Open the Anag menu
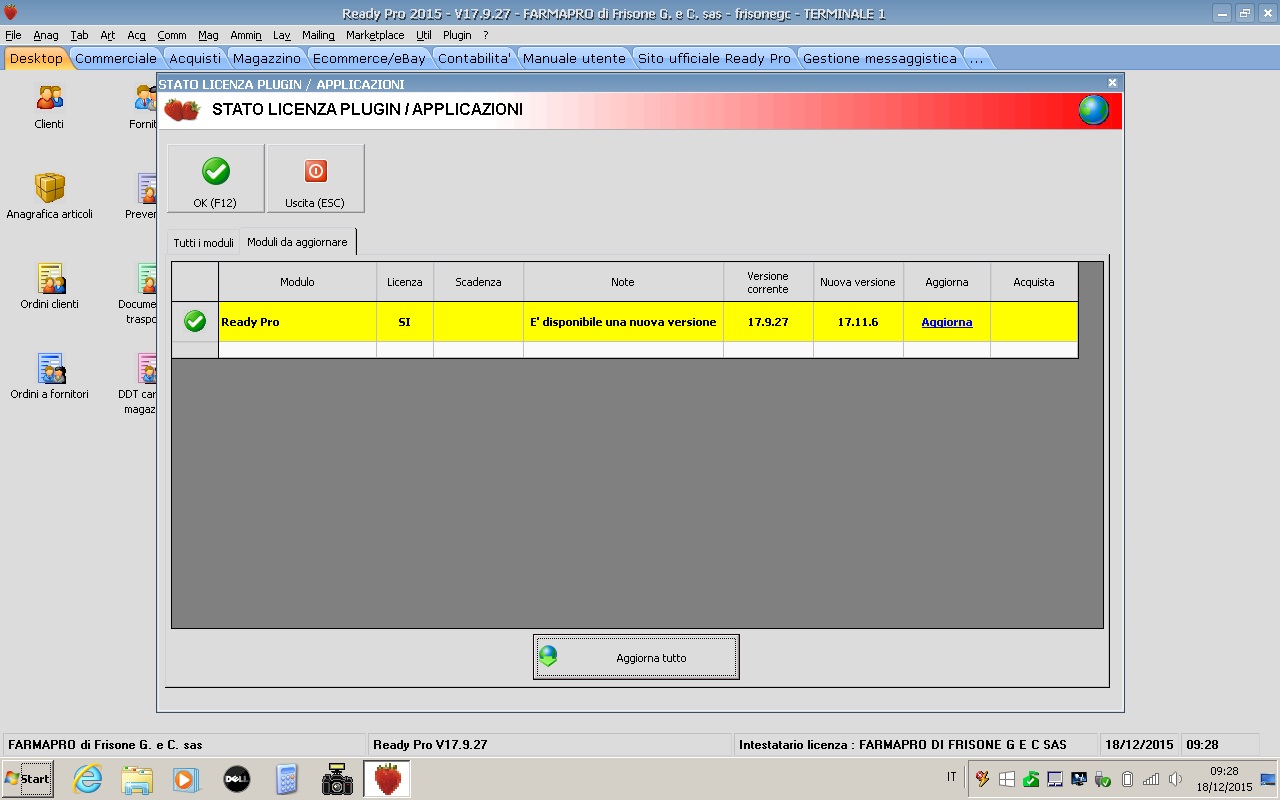The width and height of the screenshot is (1280, 800). point(46,35)
